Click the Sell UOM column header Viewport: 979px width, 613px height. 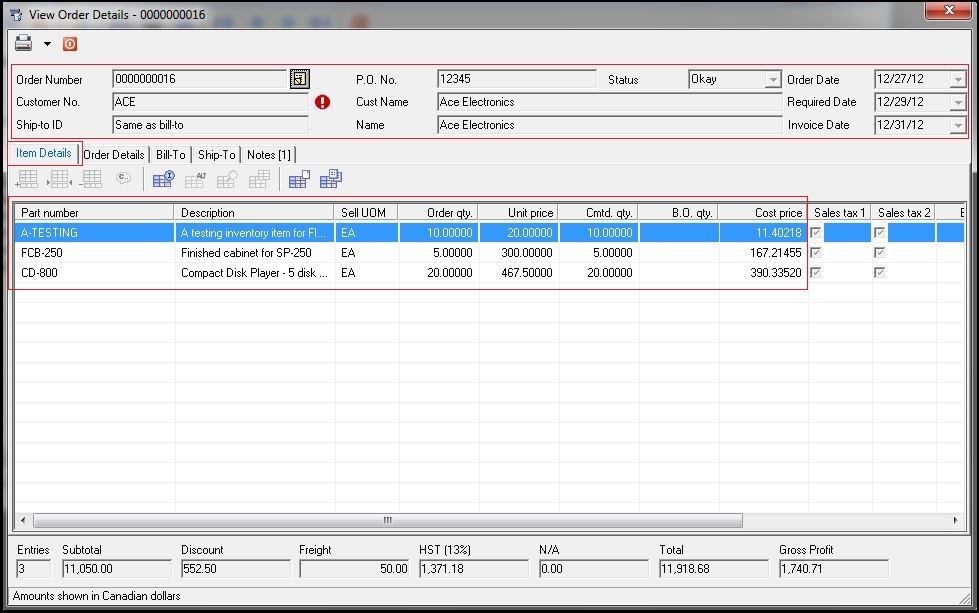coord(366,213)
